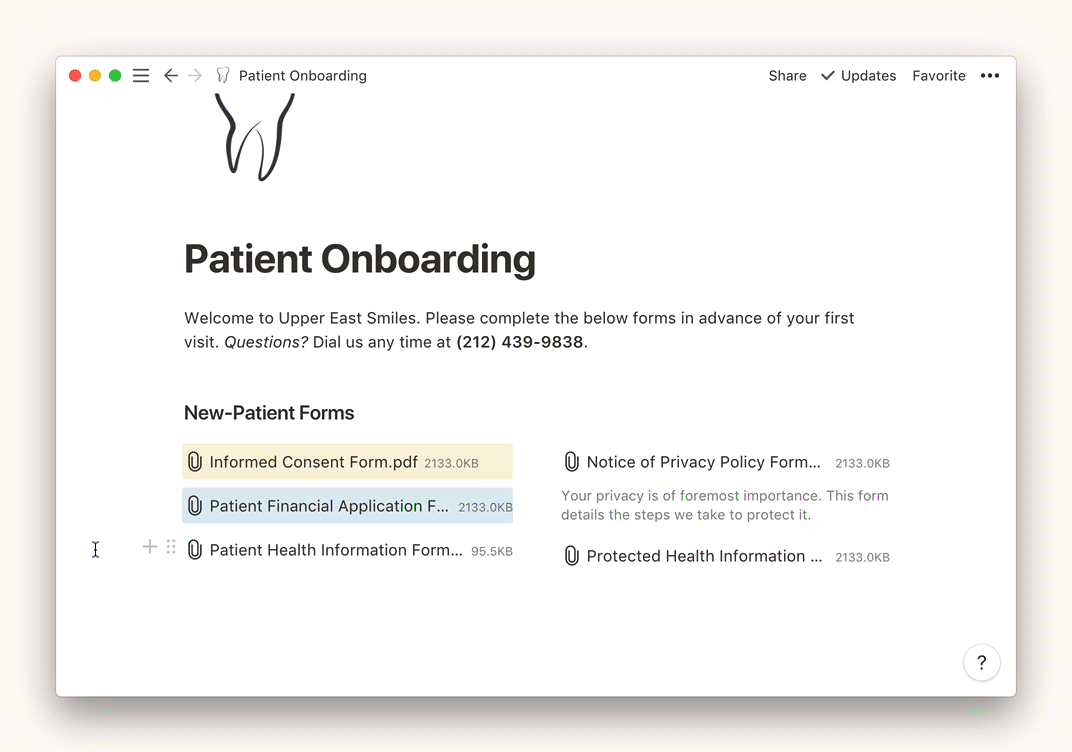Open Patient Health Information Form attachment

tap(335, 550)
